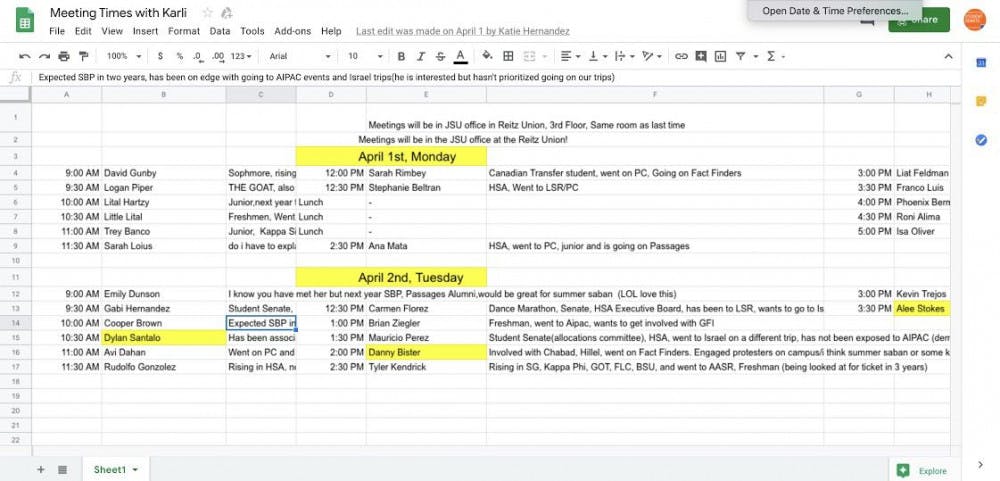Open the Tools menu

pos(253,31)
